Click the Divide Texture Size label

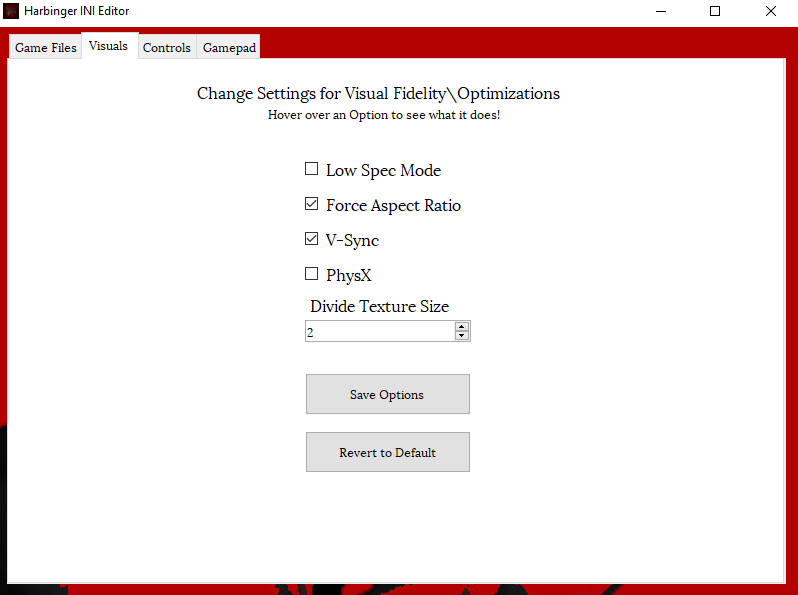coord(380,306)
